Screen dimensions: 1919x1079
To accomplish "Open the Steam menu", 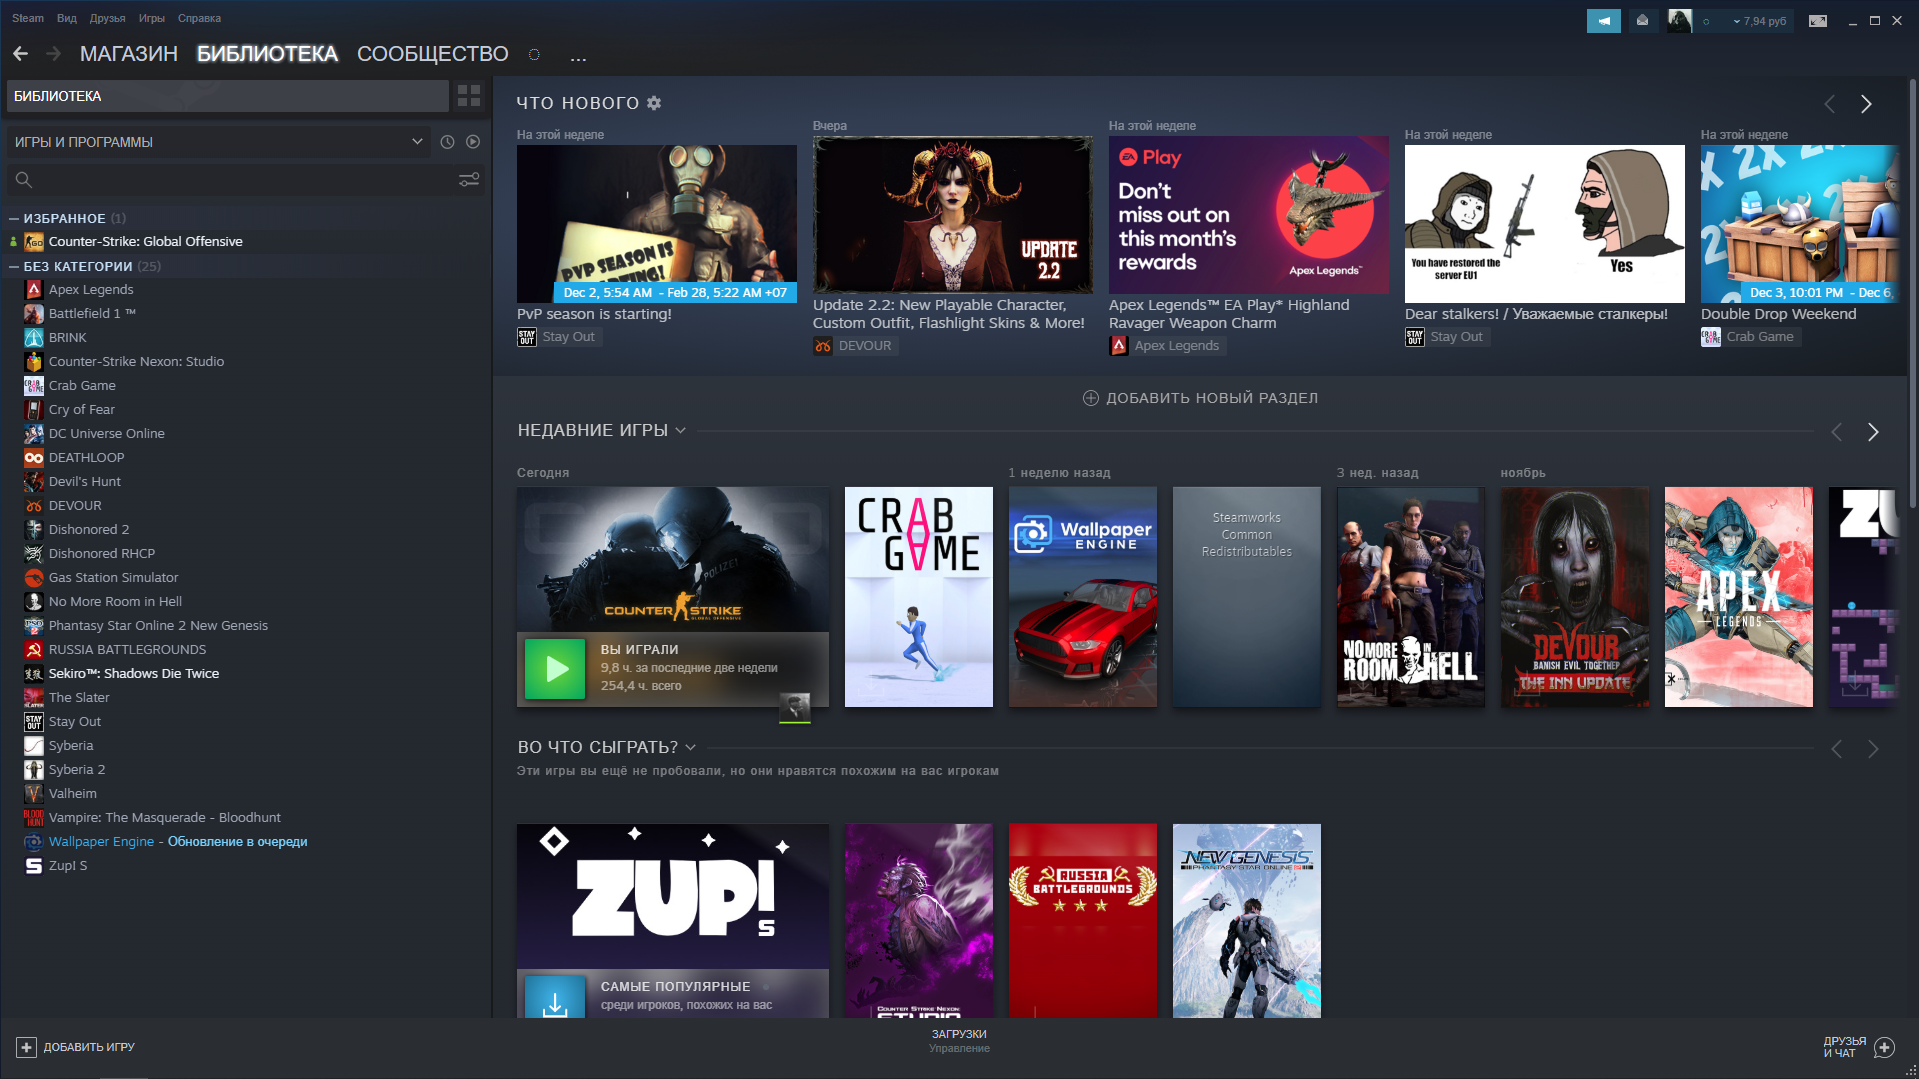I will (28, 18).
